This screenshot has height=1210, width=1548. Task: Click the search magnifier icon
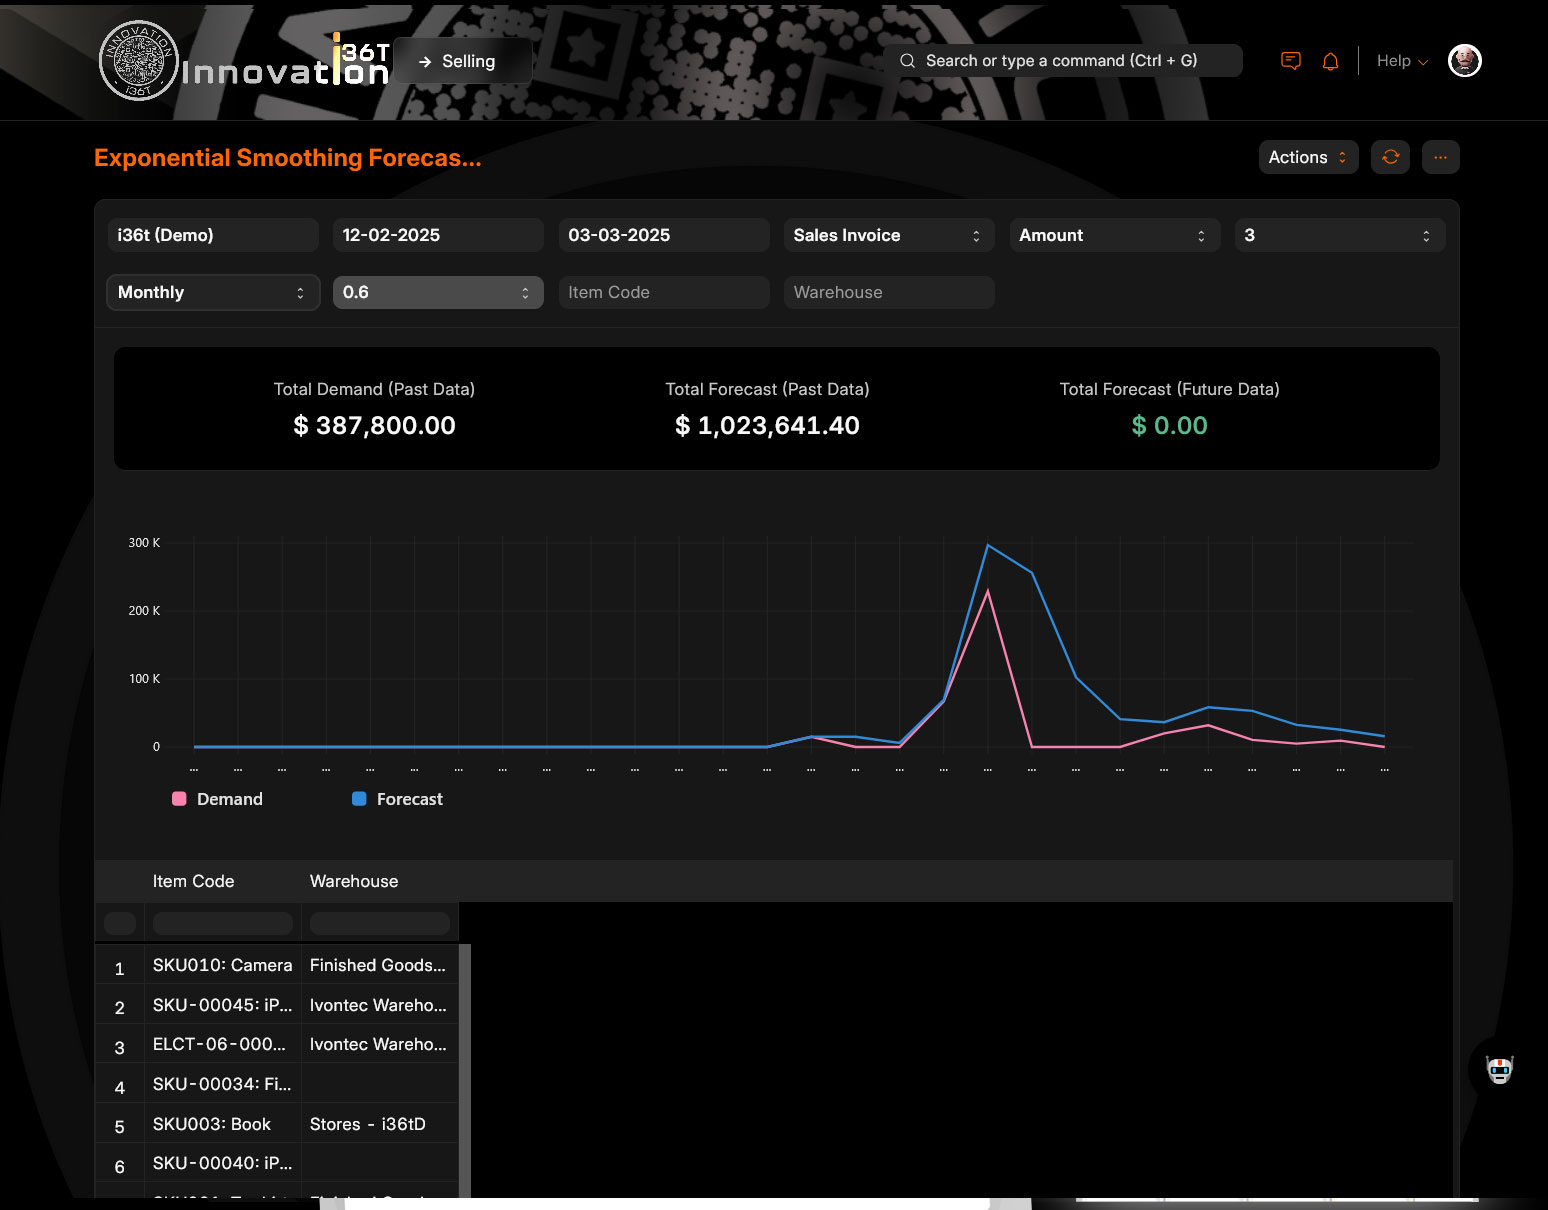(x=907, y=61)
